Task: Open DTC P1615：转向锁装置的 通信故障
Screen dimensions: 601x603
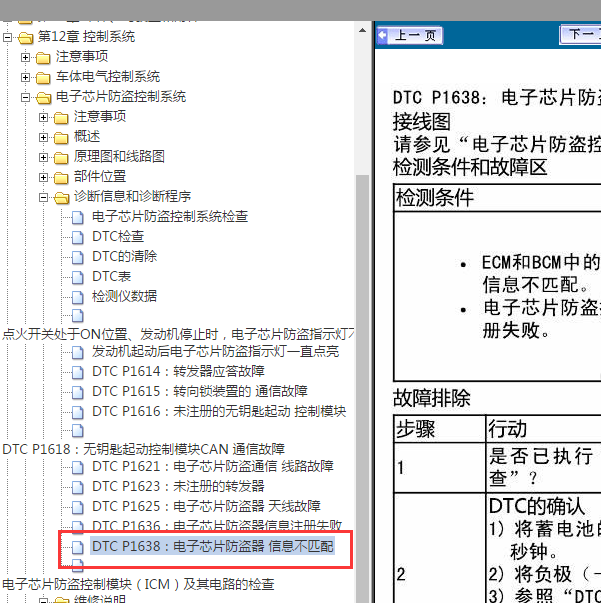Action: [x=200, y=391]
